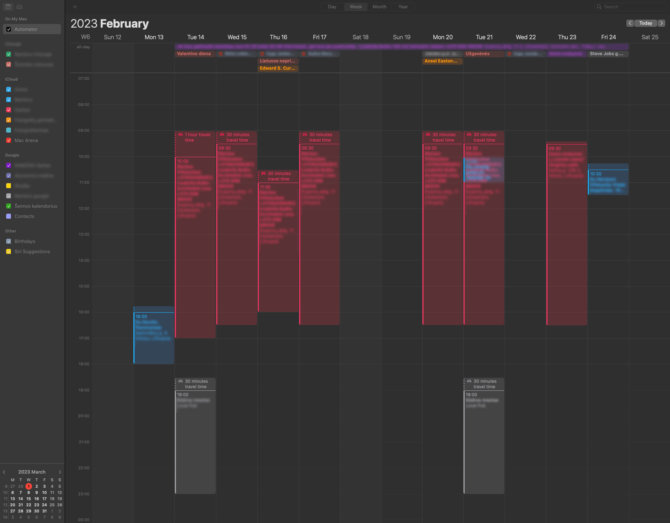This screenshot has width=670, height=523.
Task: Uncheck the Mac Arena calendar
Action: tap(9, 140)
